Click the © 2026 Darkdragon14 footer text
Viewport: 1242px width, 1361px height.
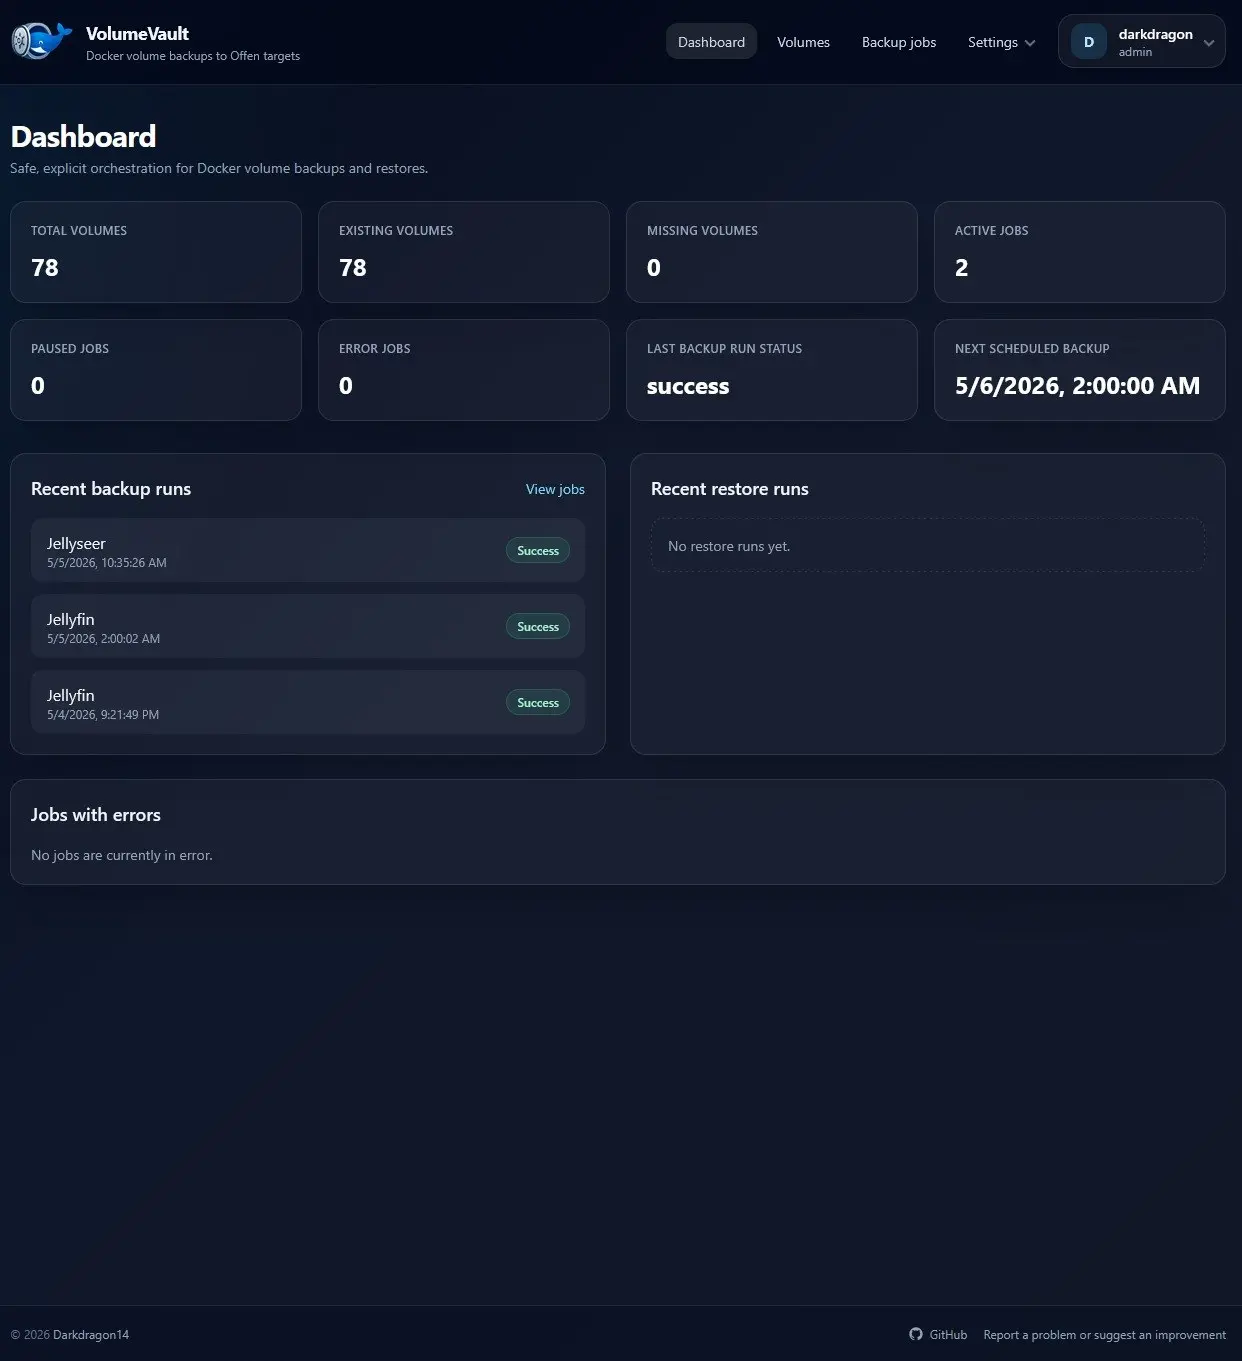point(70,1335)
